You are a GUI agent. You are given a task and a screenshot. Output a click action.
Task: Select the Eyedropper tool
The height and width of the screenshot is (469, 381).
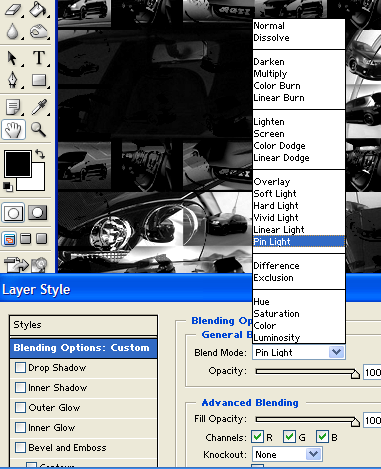pyautogui.click(x=39, y=107)
